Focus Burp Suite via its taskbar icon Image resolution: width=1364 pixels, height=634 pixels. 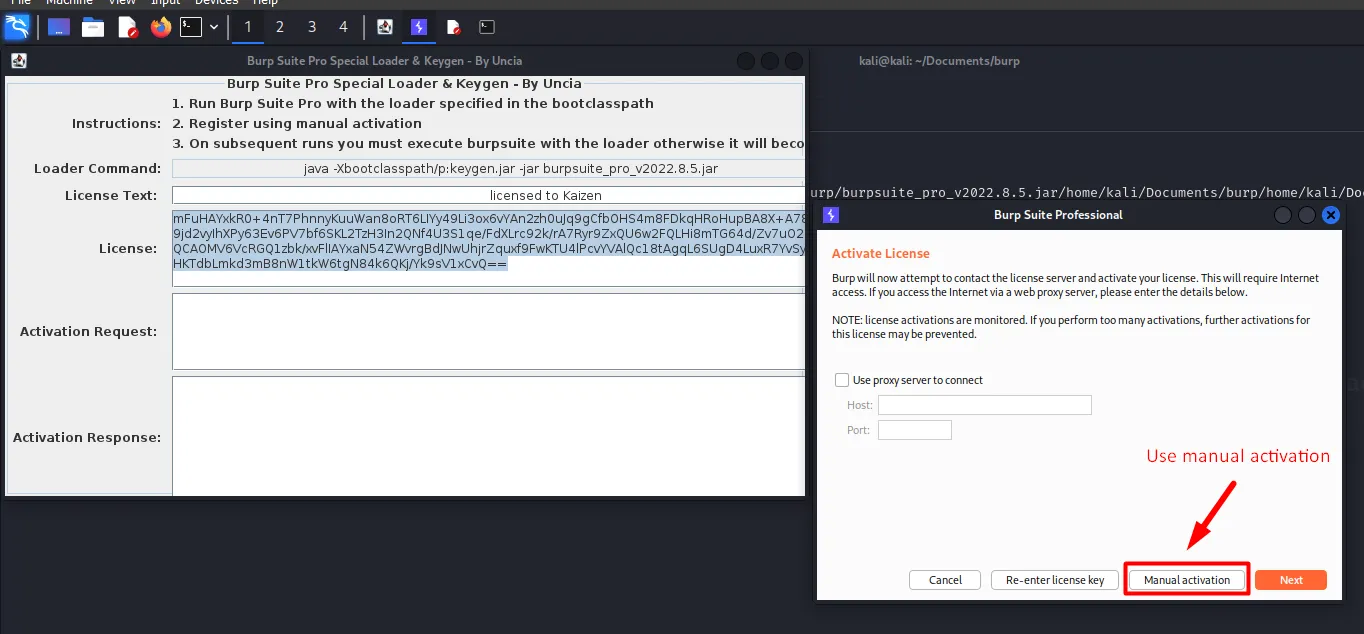(419, 27)
